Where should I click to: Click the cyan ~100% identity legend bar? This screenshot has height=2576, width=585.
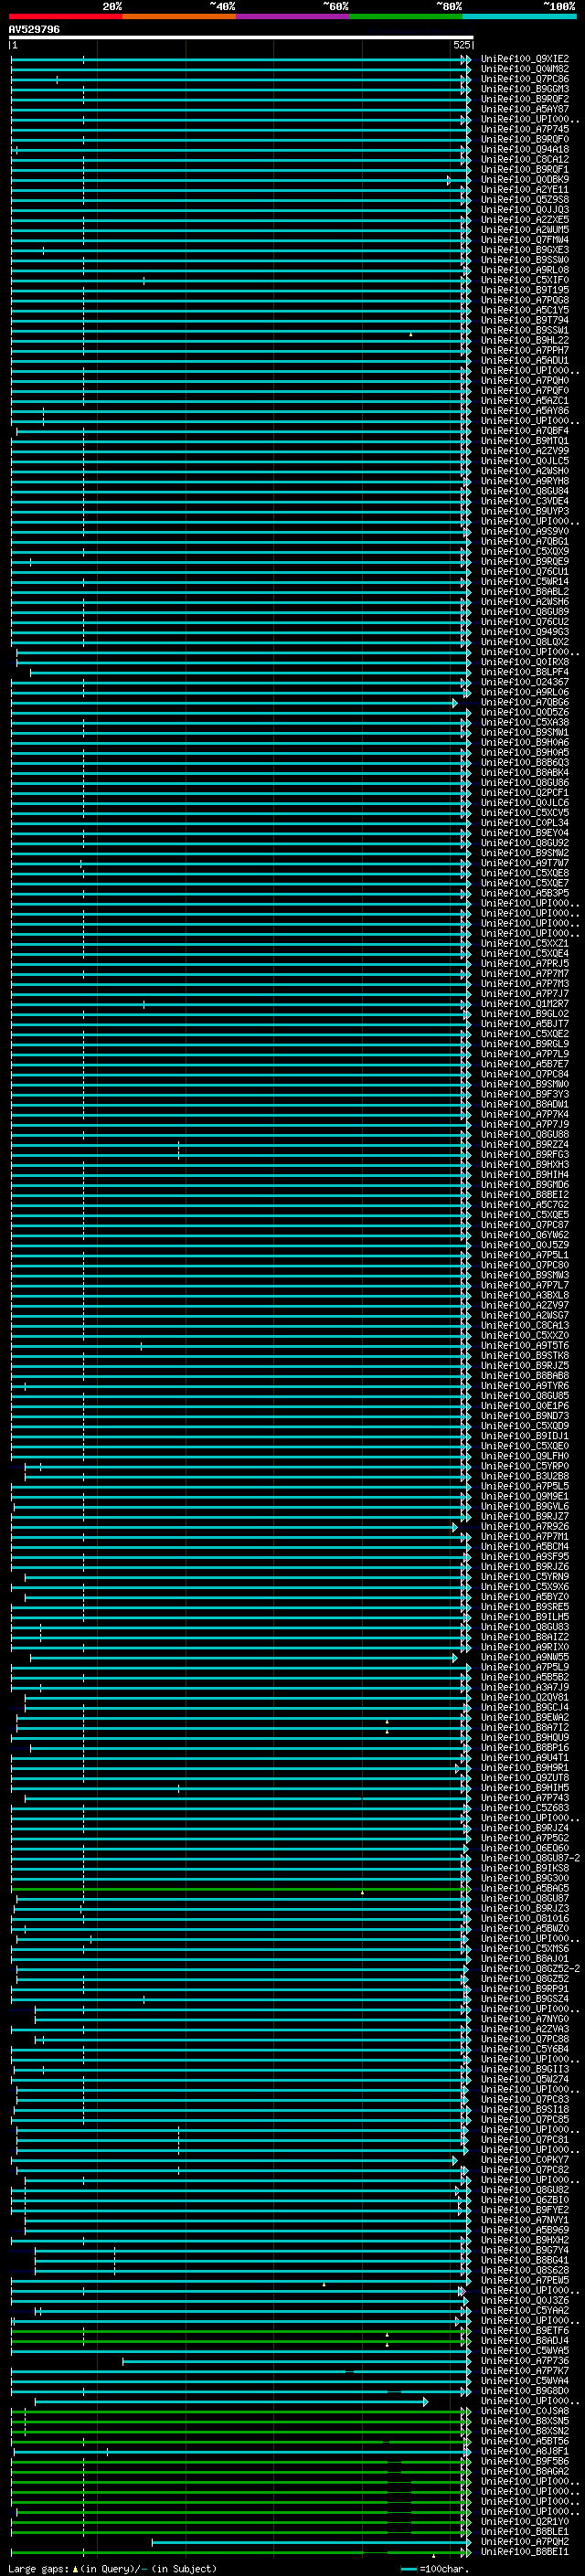pos(520,16)
